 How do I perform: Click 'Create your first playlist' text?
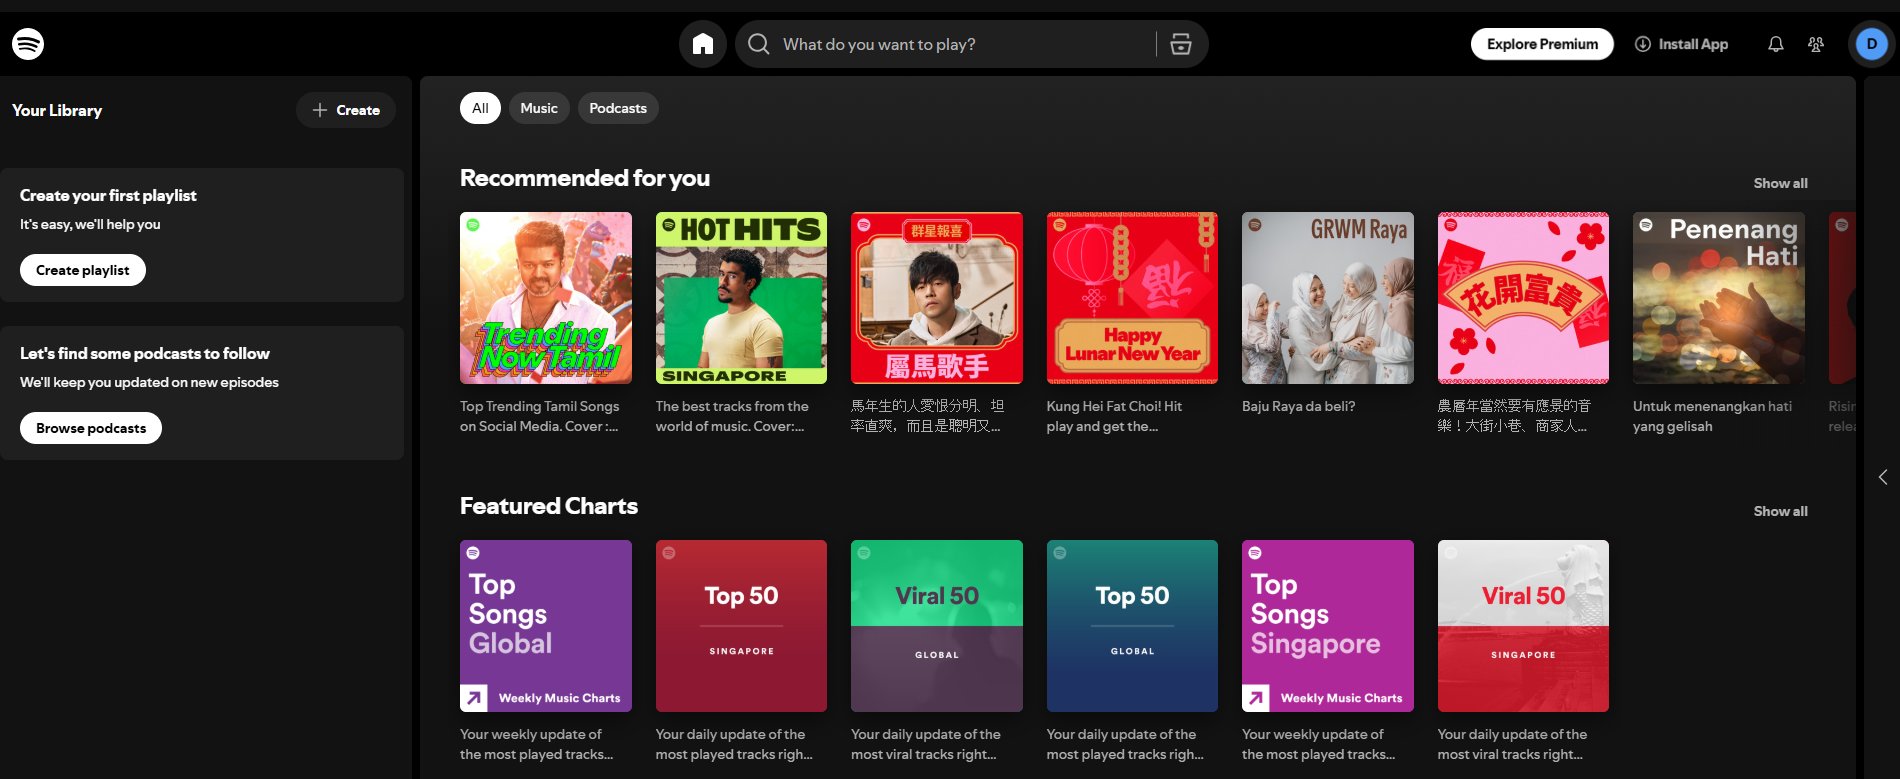pos(108,196)
